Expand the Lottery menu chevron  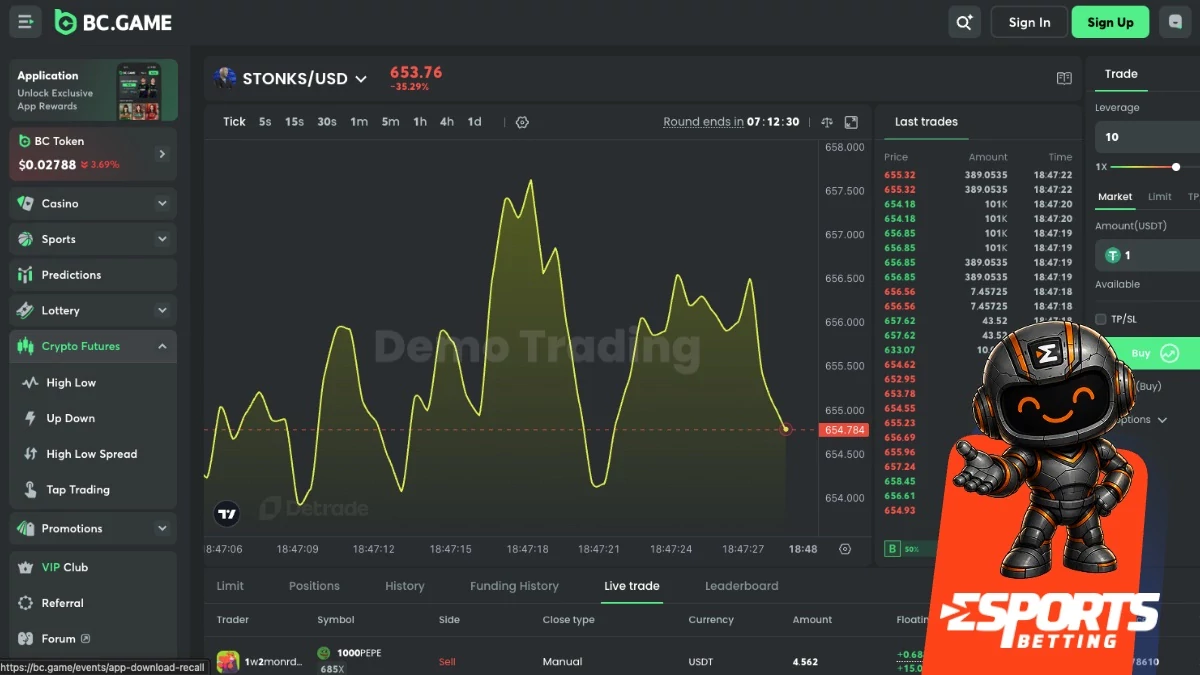(162, 311)
